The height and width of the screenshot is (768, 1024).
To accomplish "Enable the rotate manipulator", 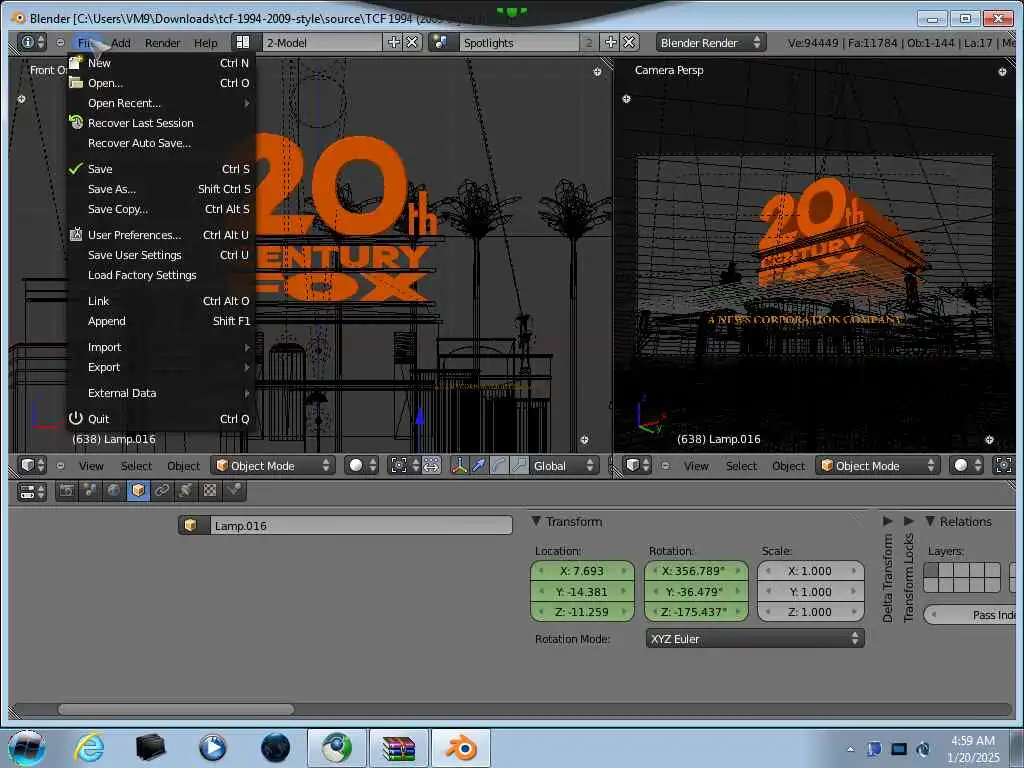I will (499, 466).
